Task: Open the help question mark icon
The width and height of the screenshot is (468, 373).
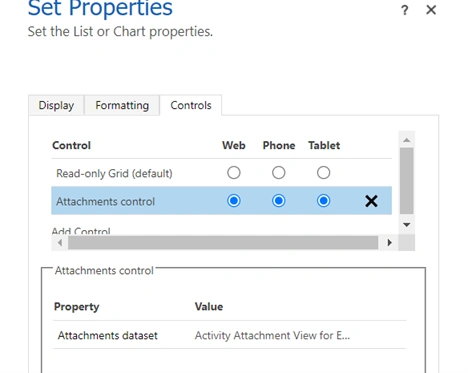Action: pyautogui.click(x=405, y=10)
